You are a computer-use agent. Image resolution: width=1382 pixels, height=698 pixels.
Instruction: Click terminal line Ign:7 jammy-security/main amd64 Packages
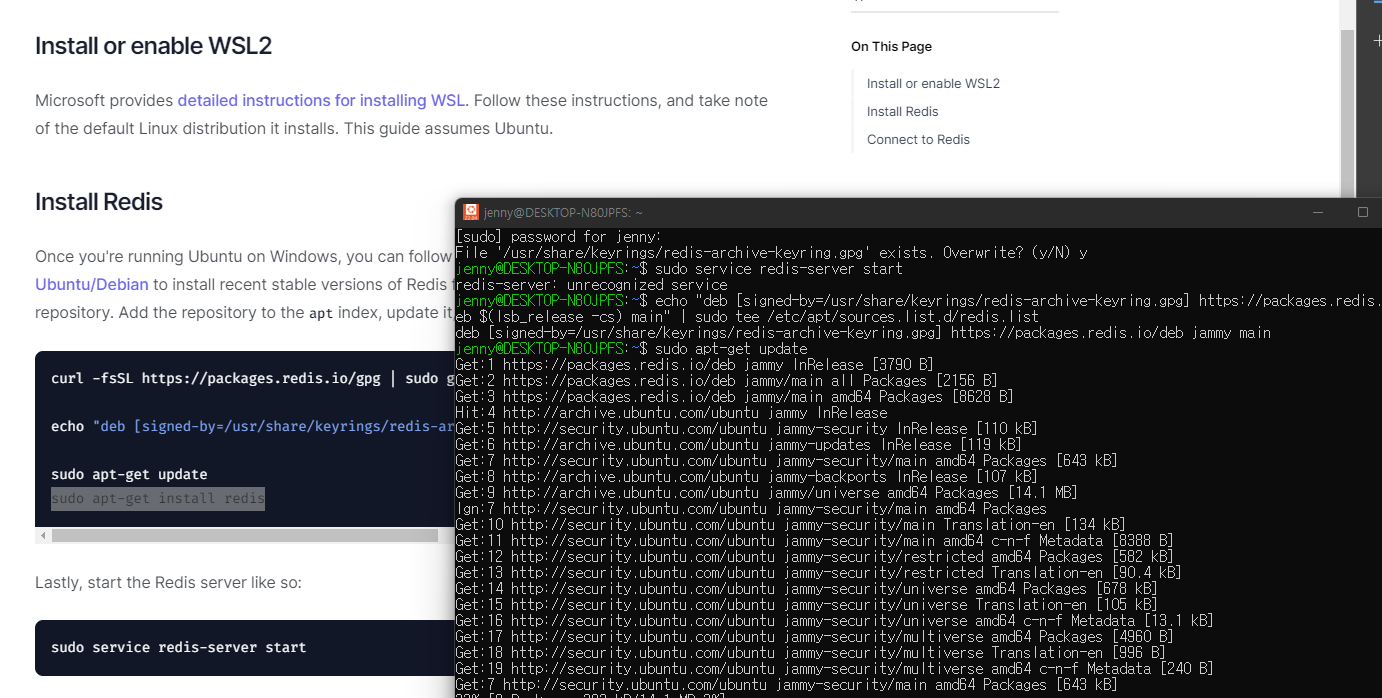point(751,509)
